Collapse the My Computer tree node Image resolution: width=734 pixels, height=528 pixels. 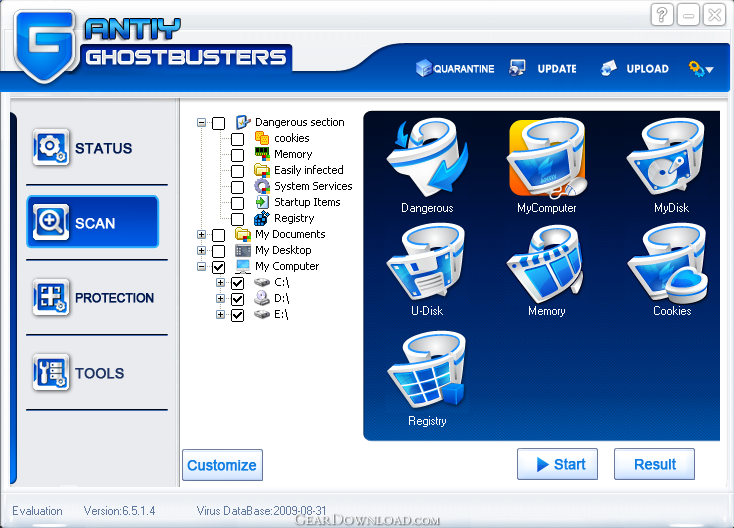tap(201, 266)
